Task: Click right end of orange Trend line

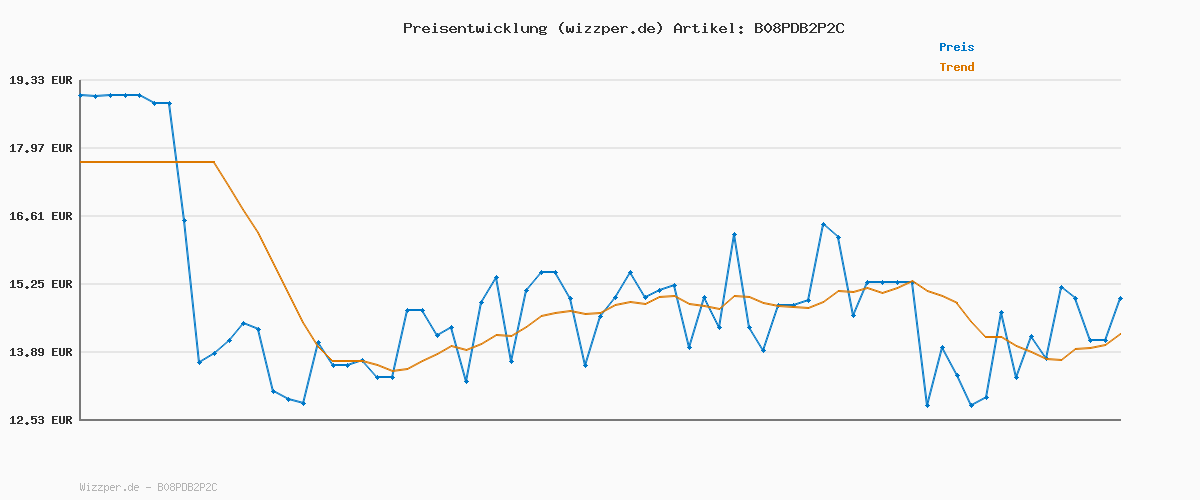Action: pos(1120,334)
